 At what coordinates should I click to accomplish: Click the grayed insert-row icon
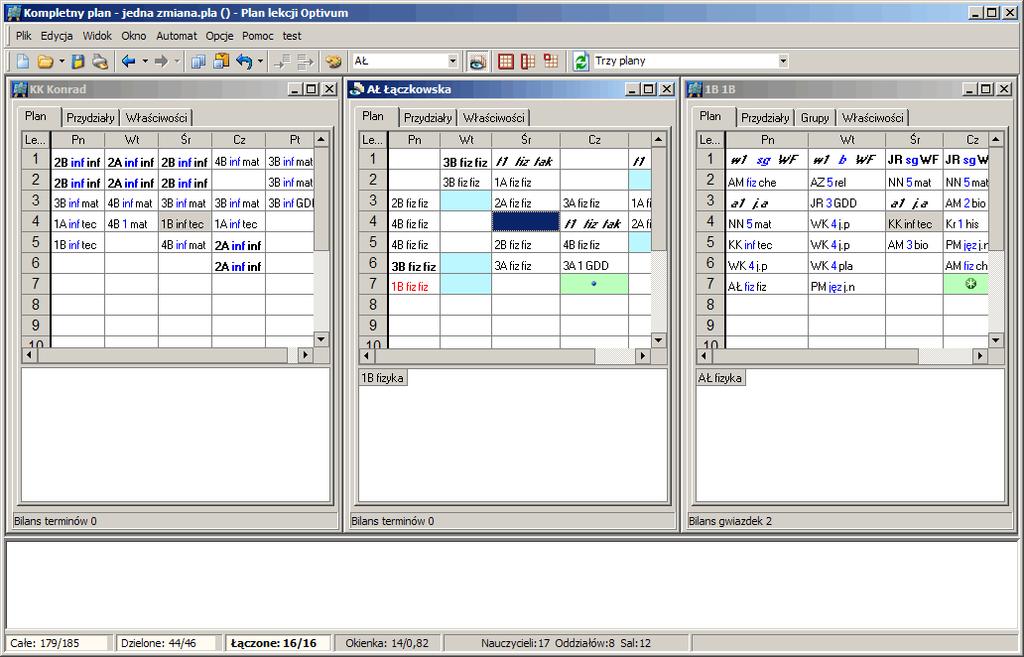tap(283, 61)
